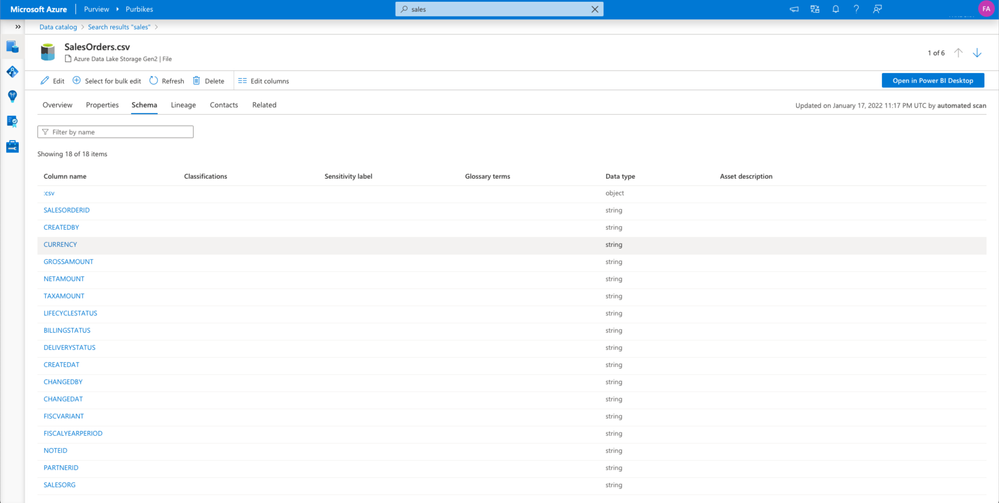
Task: Go to next asset arrow
Action: click(977, 53)
